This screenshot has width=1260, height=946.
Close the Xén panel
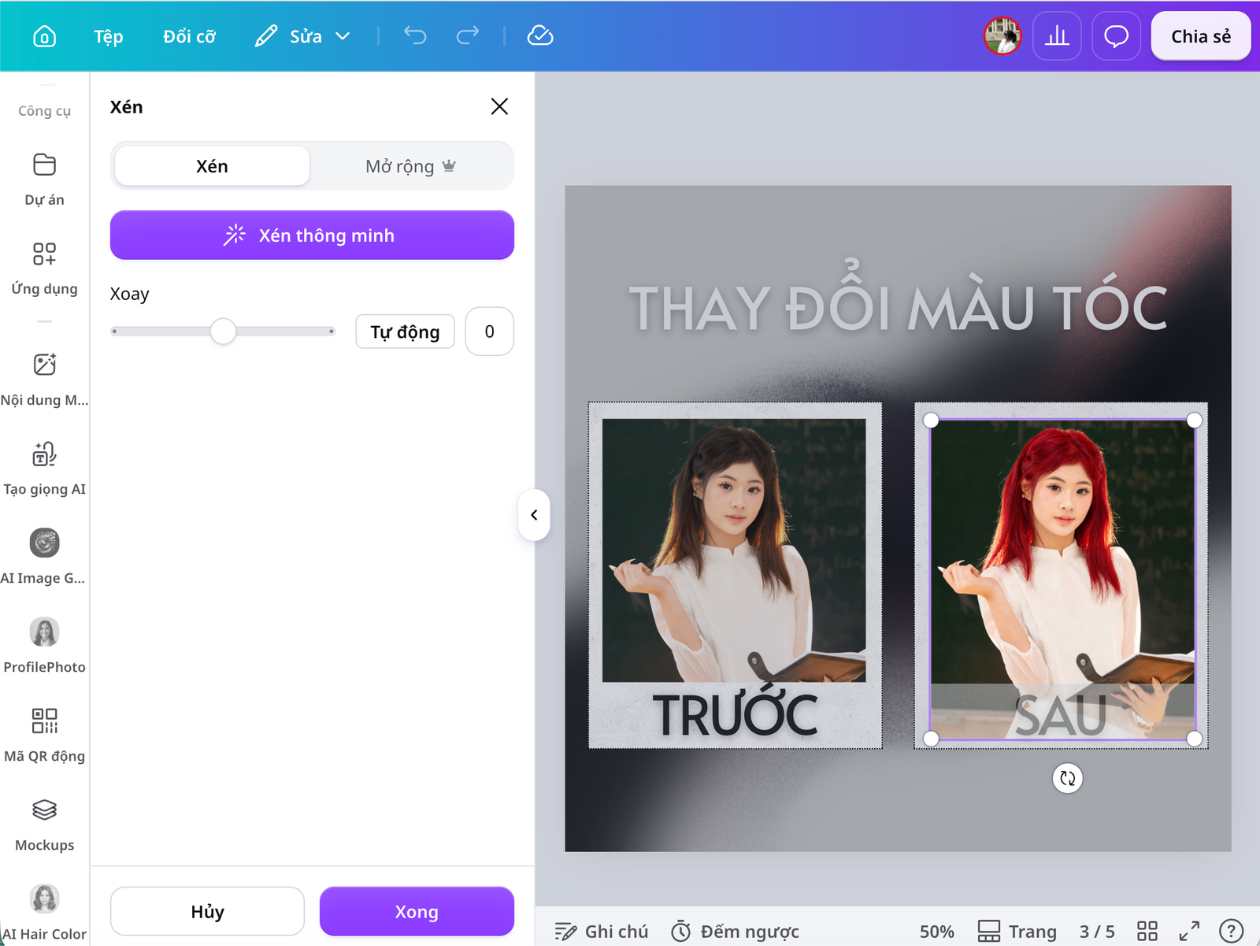pyautogui.click(x=499, y=106)
